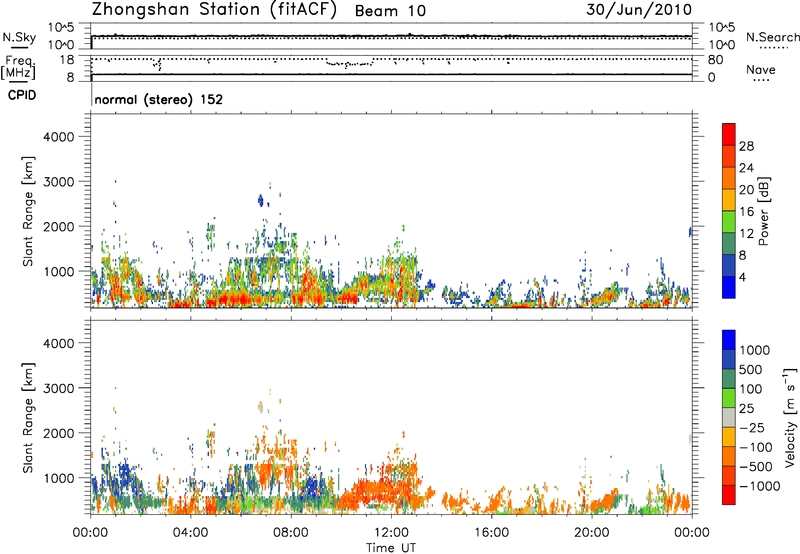Click the 'Nave' legend label
Image resolution: width=800 pixels, height=554 pixels.
(x=761, y=69)
